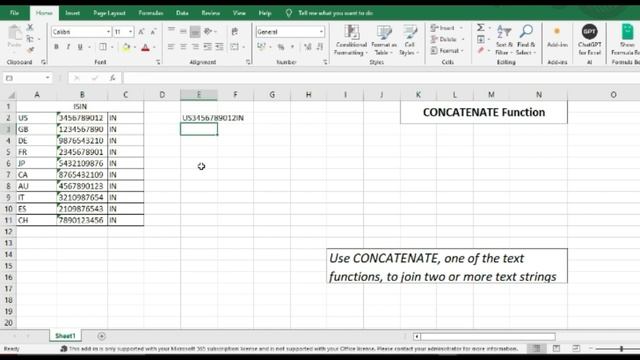640x360 pixels.
Task: Click the horizontal scrollbar
Action: (488, 336)
